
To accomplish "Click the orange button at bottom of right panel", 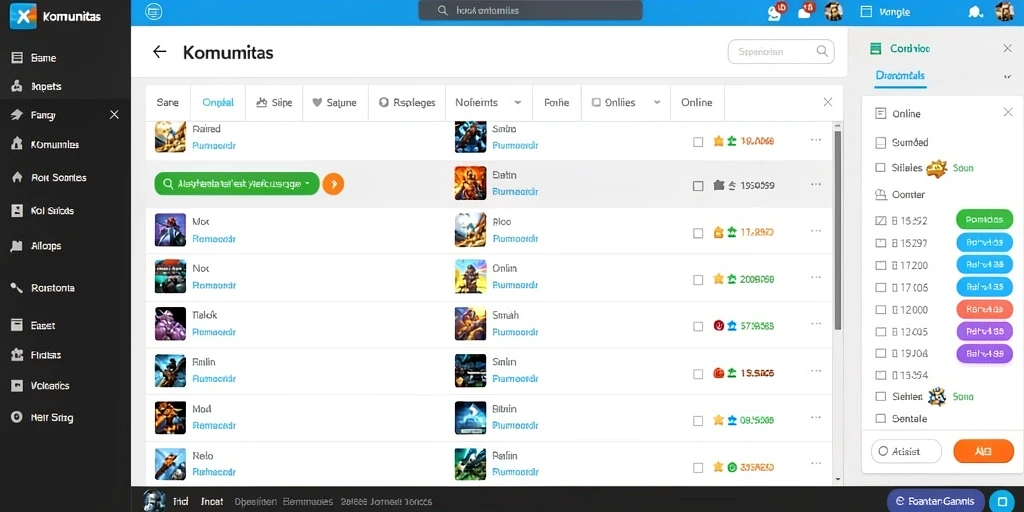I will pos(984,451).
